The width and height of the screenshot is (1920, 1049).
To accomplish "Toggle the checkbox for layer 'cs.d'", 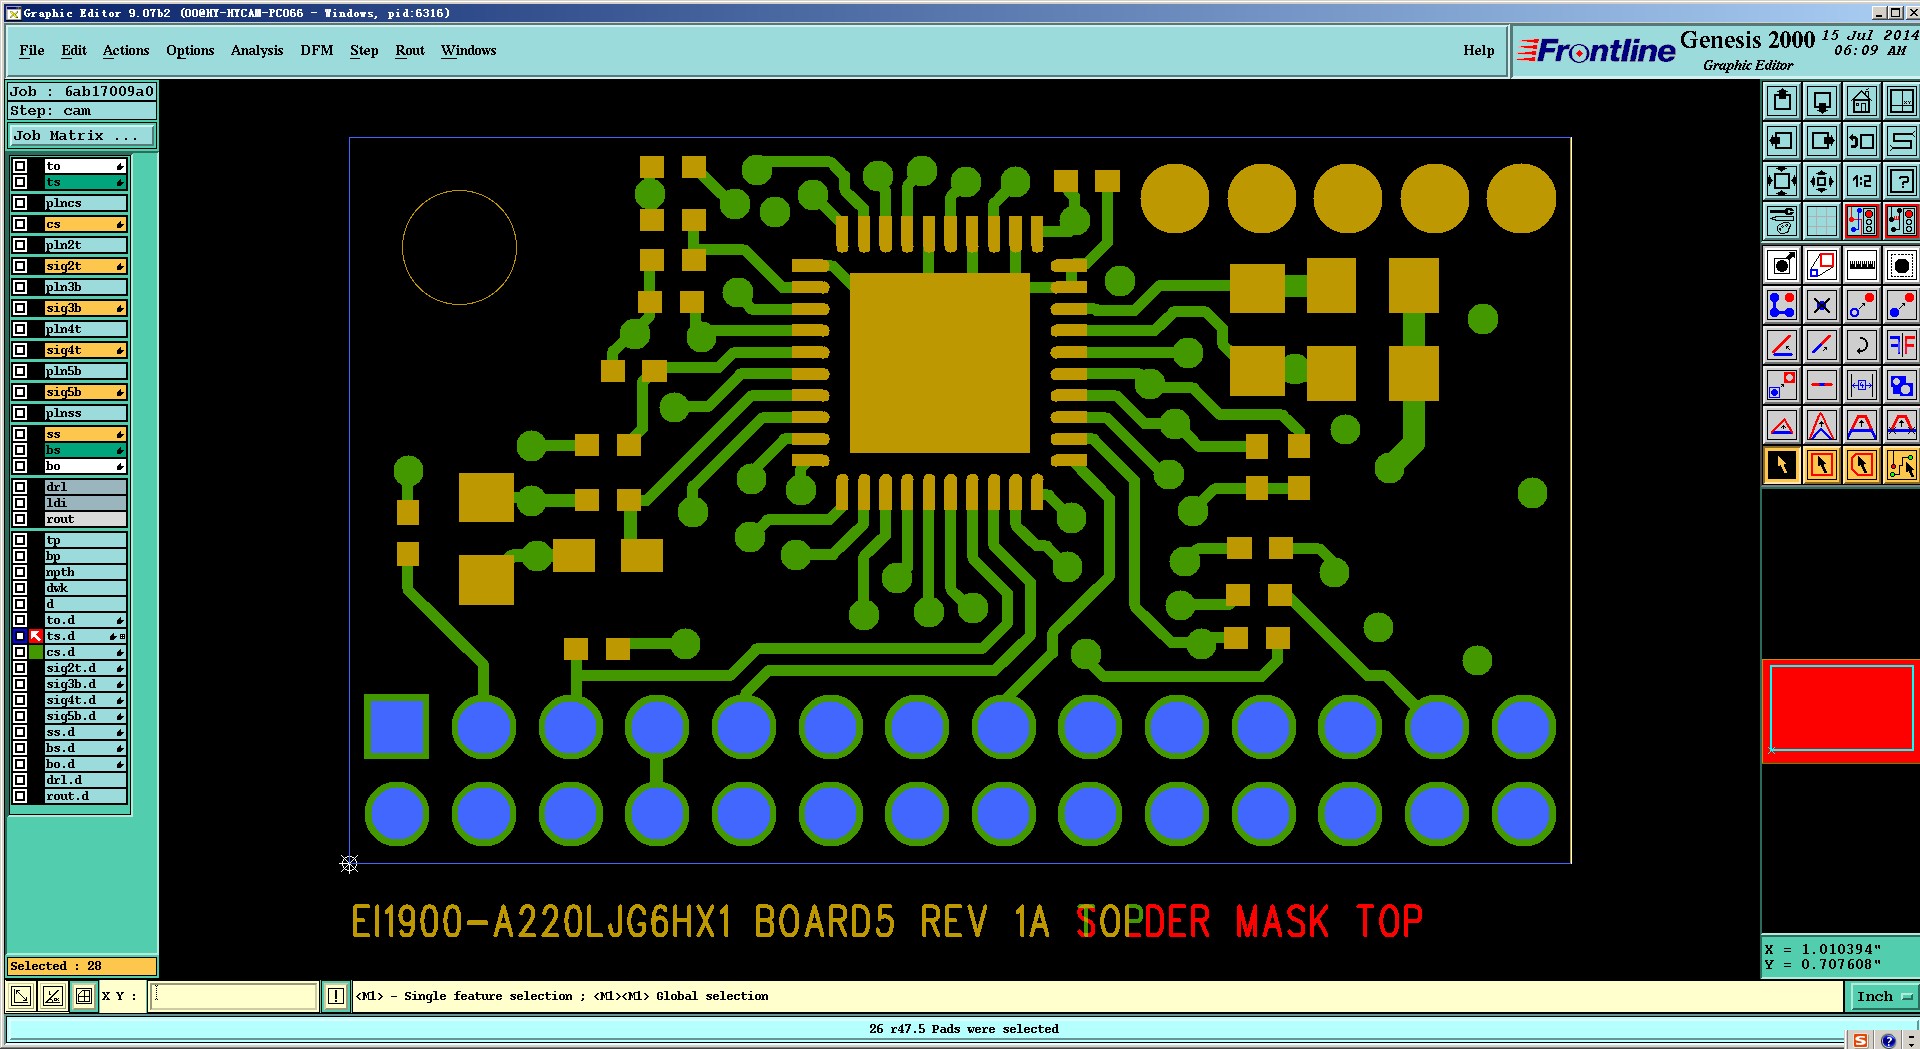I will [20, 652].
